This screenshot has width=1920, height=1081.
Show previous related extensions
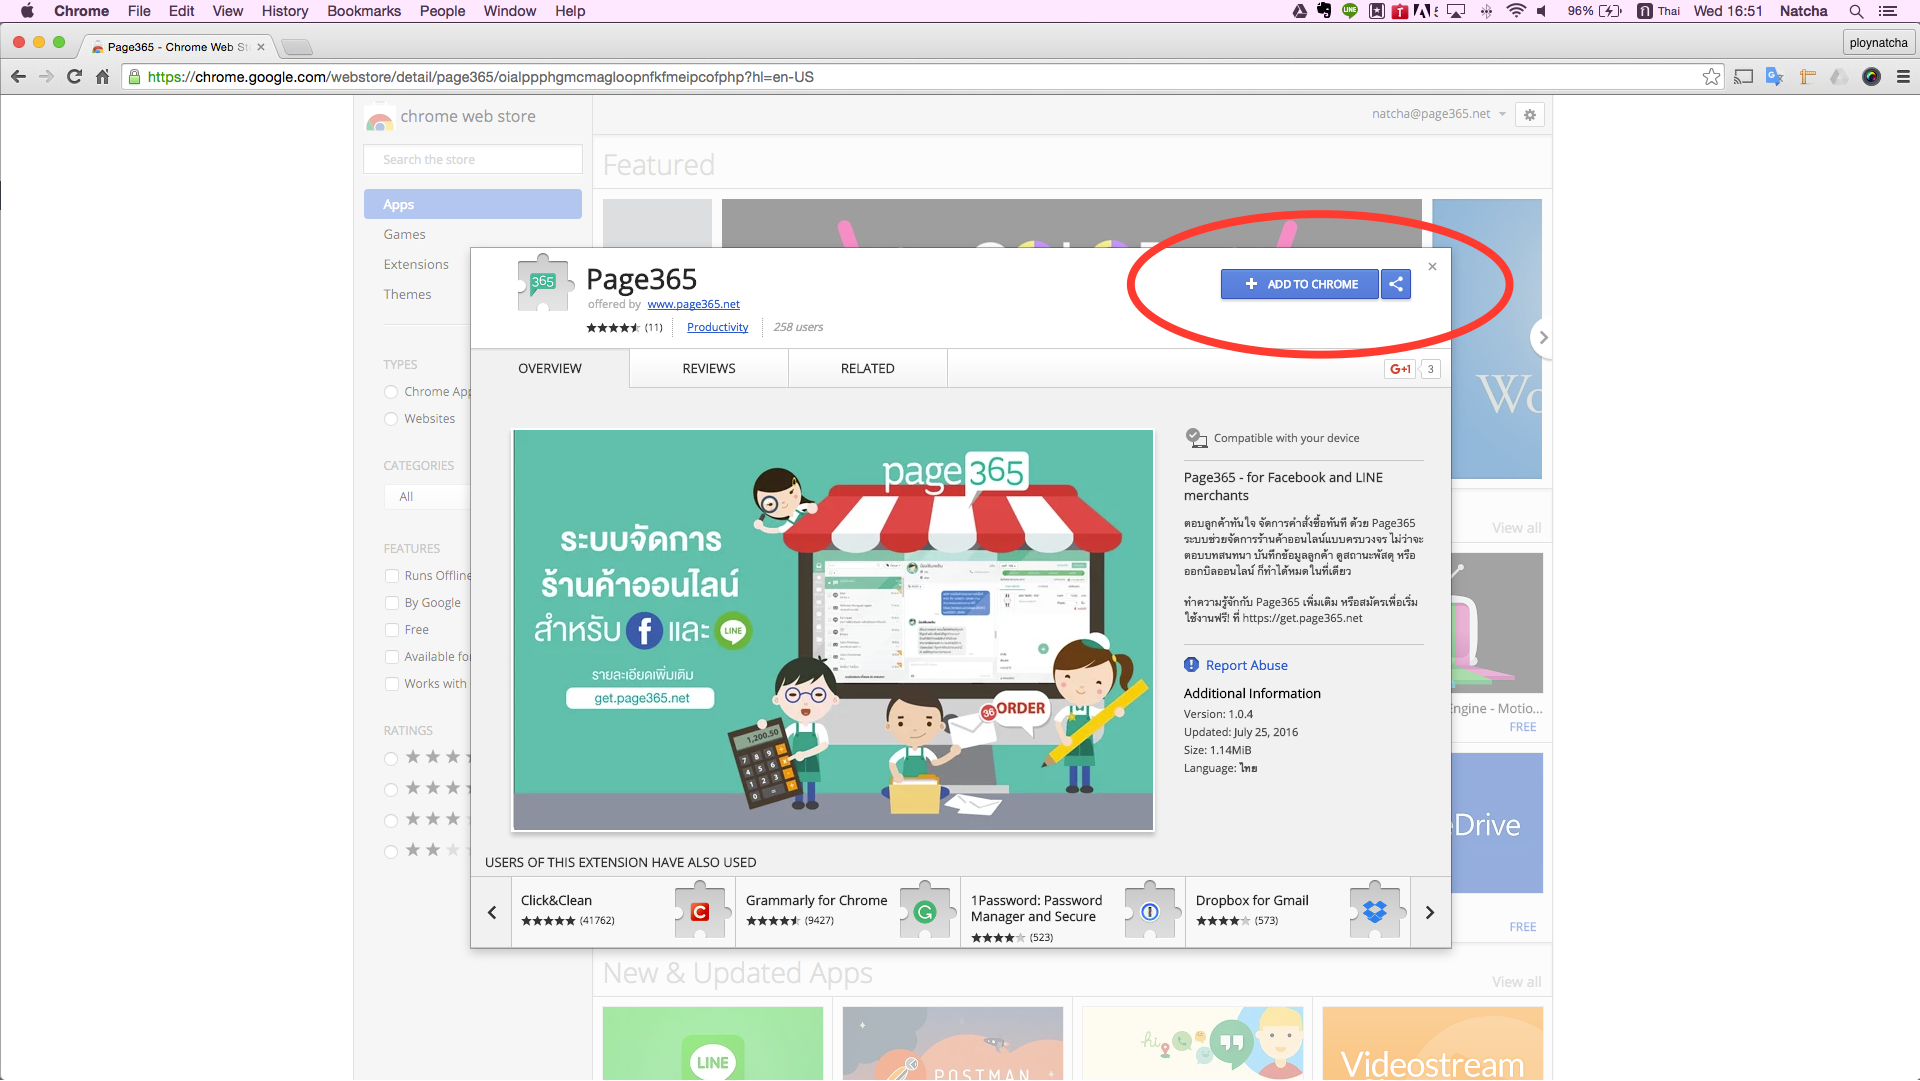492,912
